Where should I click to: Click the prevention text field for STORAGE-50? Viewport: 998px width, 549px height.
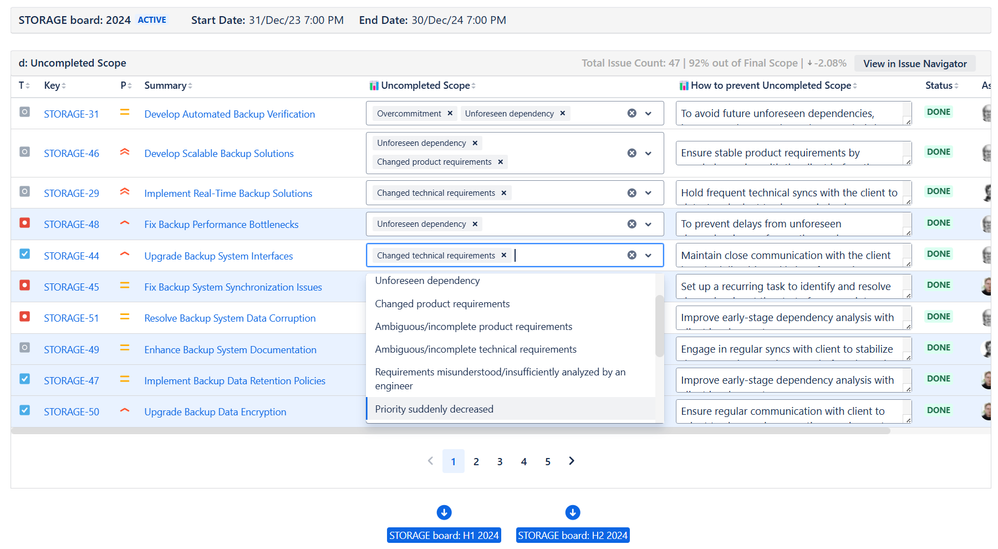tap(793, 411)
